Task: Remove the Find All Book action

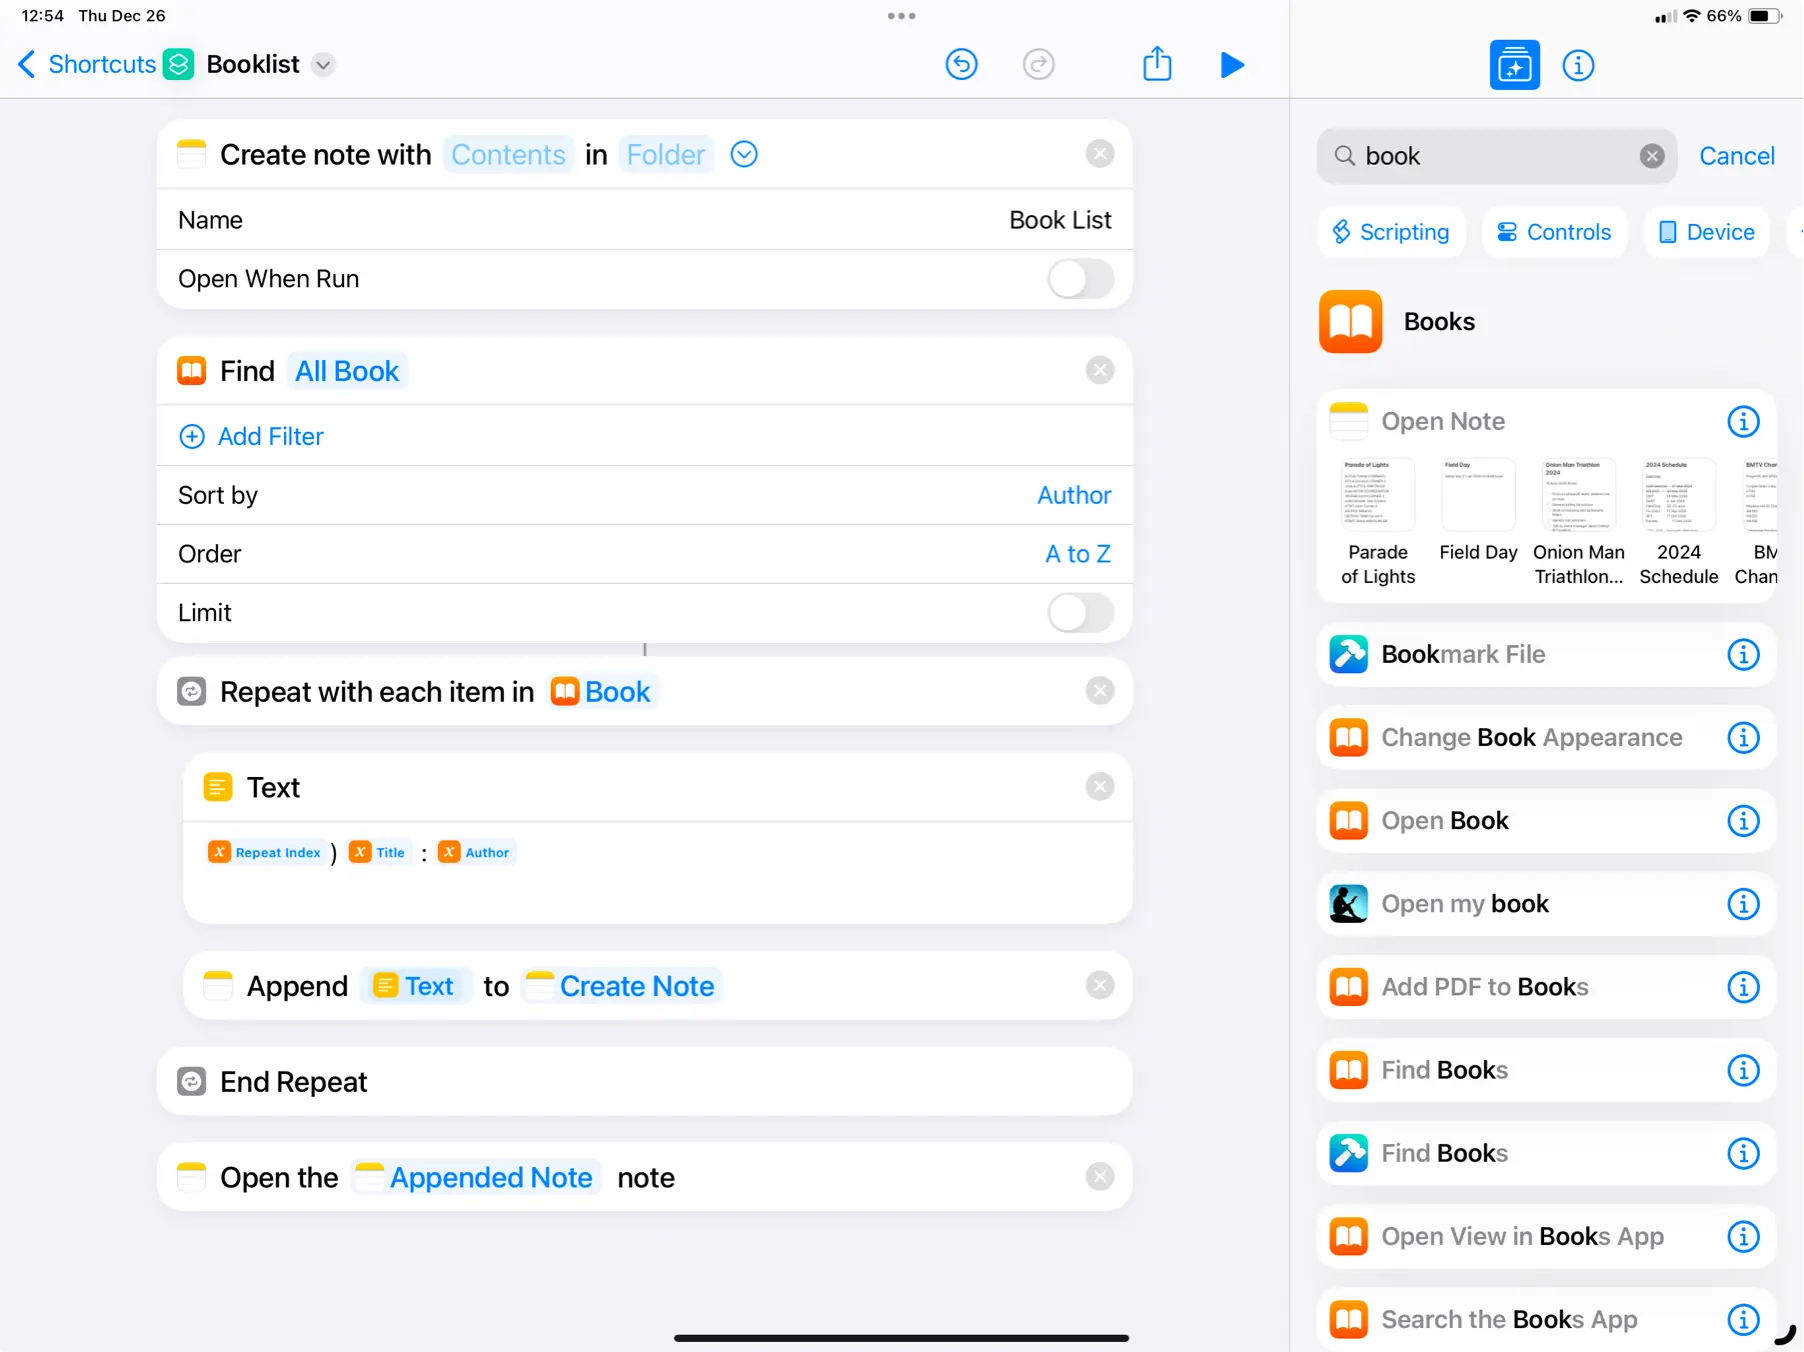Action: pyautogui.click(x=1100, y=371)
